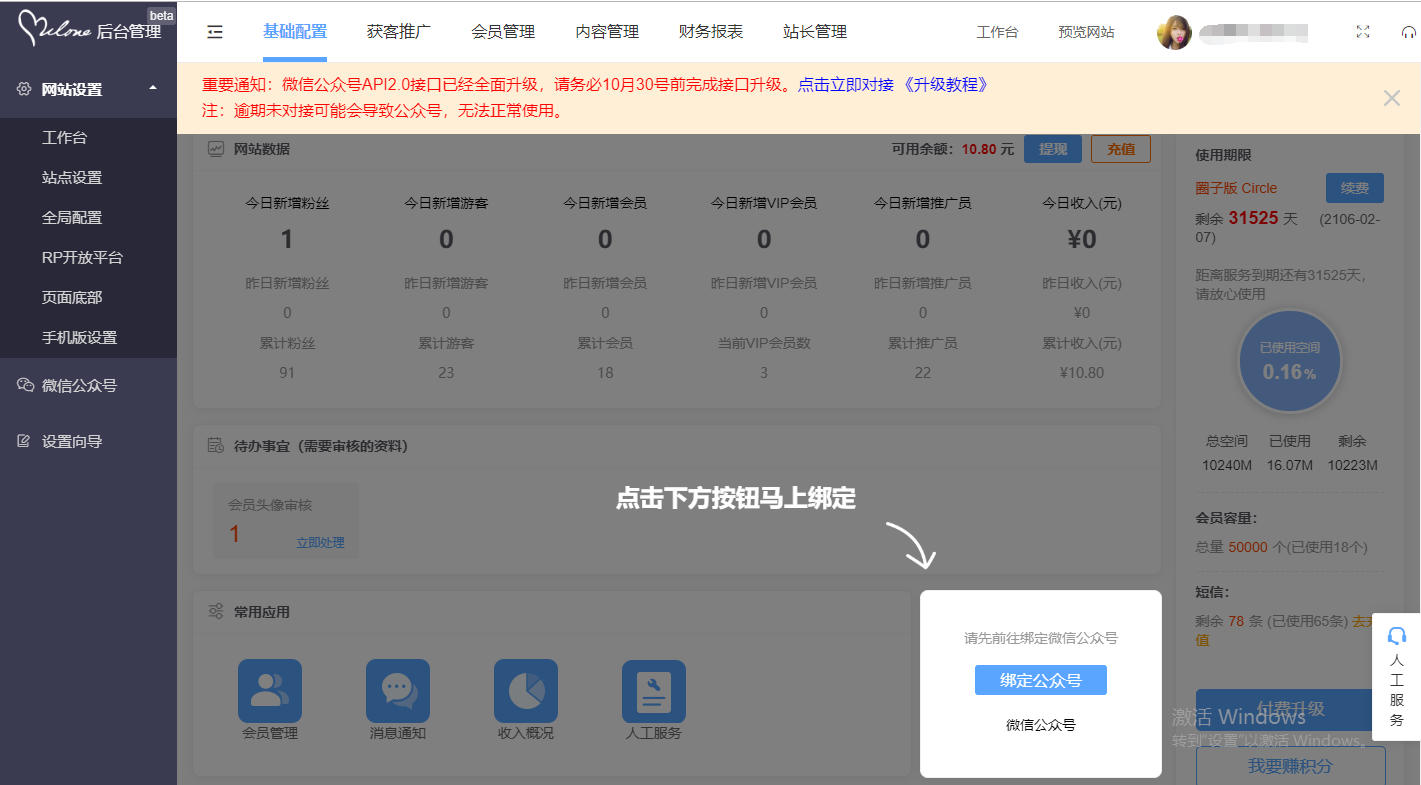1421x785 pixels.
Task: Click the 人工服务 floating headset widget
Action: [x=1397, y=677]
